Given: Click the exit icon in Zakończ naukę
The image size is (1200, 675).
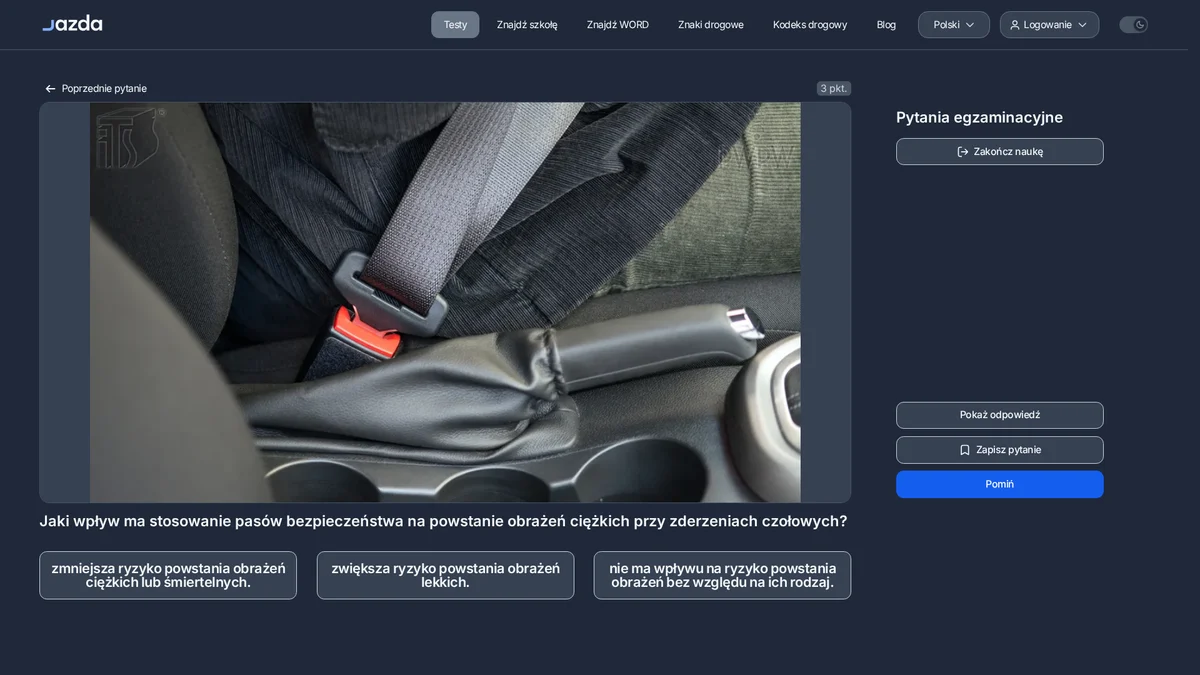Looking at the screenshot, I should pyautogui.click(x=963, y=152).
